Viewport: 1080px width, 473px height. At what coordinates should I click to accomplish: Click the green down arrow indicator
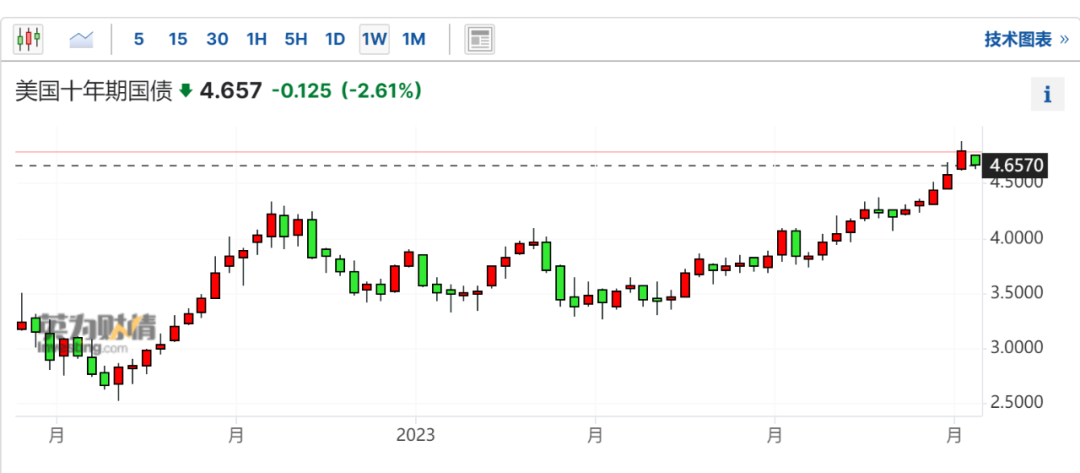pos(185,91)
